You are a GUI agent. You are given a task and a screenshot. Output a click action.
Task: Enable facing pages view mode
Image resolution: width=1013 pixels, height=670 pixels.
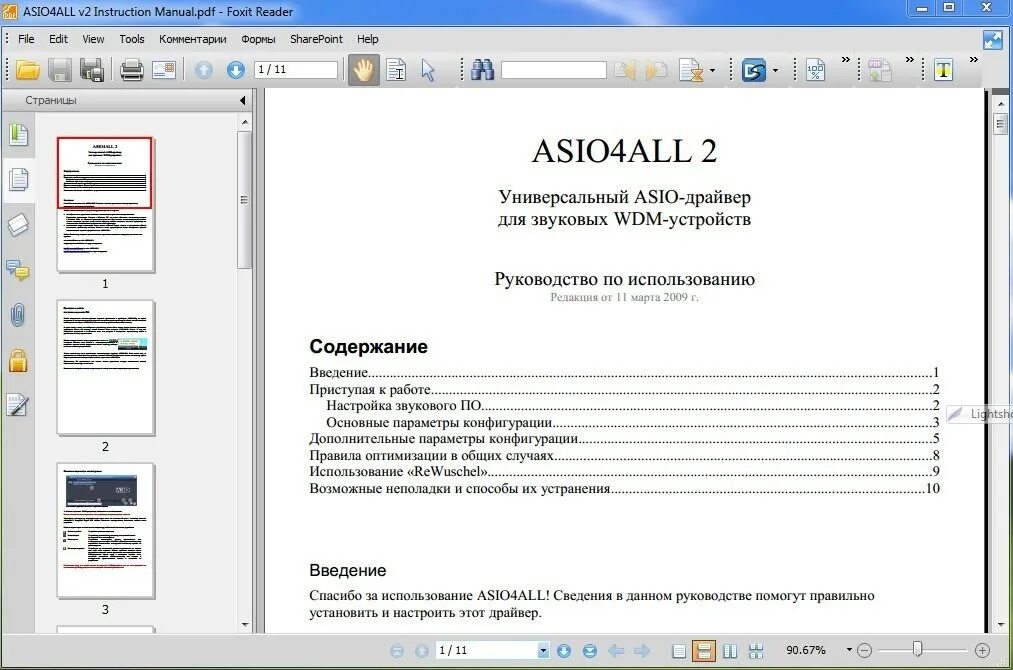point(730,651)
